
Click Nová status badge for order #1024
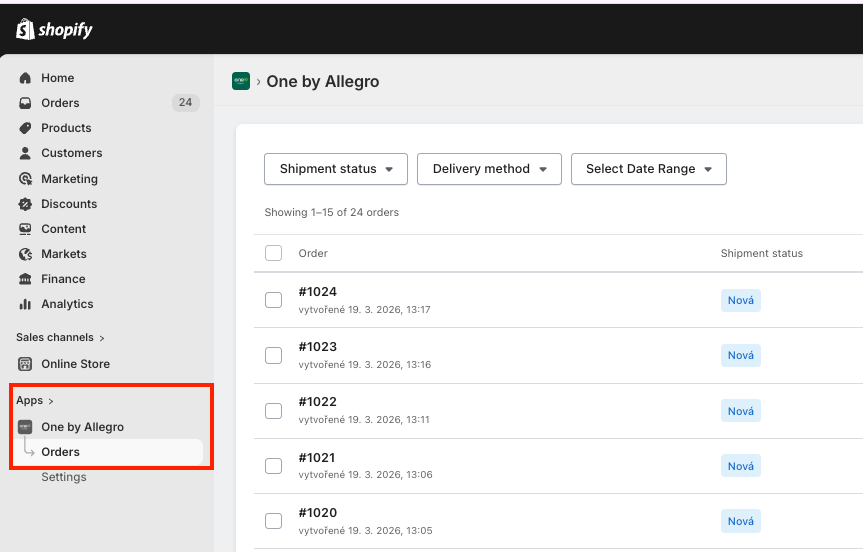[x=741, y=300]
